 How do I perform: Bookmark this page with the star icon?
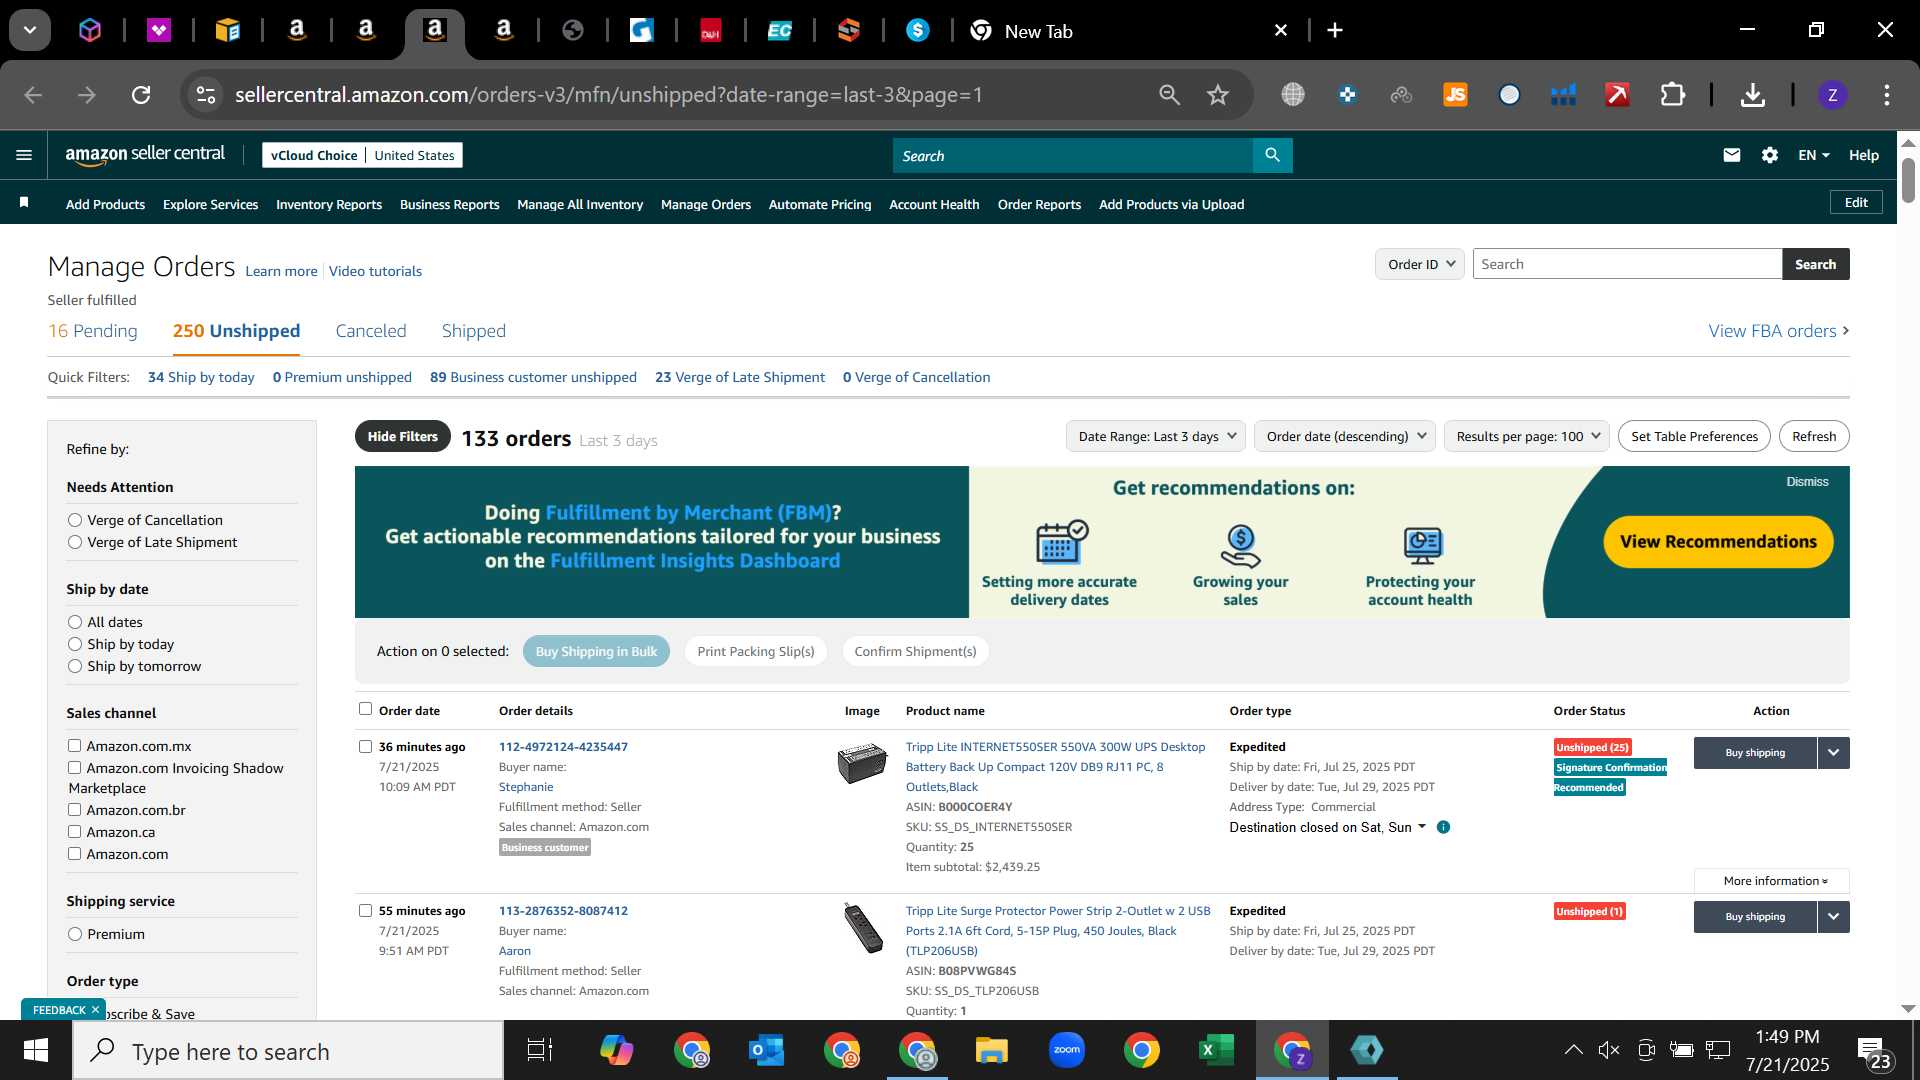click(x=1217, y=95)
